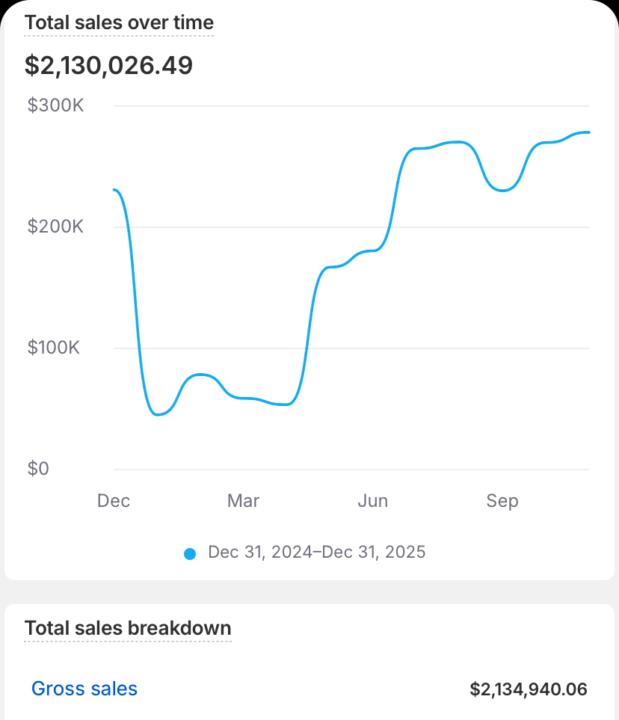
Task: Click the 'Total sales breakdown' heading
Action: 127,628
